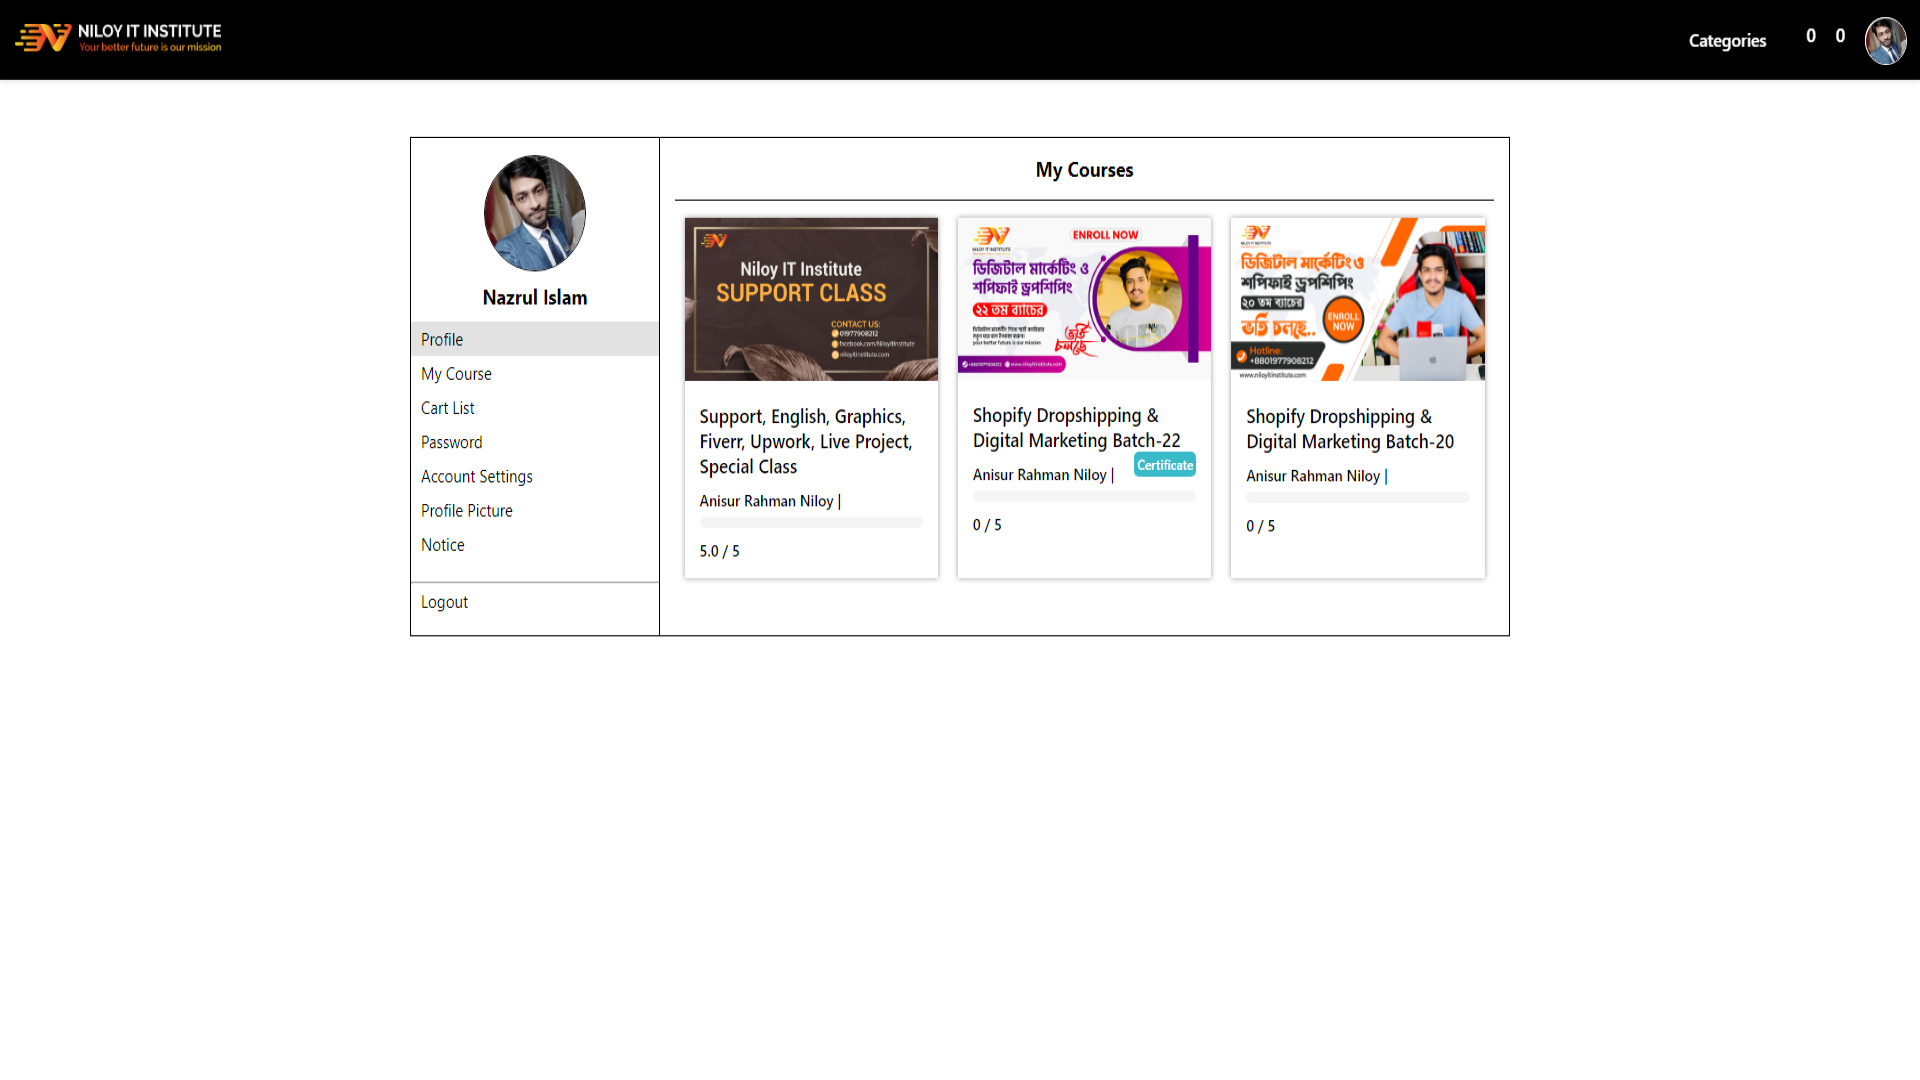Open the Categories menu in header
This screenshot has width=1920, height=1080.
tap(1727, 41)
